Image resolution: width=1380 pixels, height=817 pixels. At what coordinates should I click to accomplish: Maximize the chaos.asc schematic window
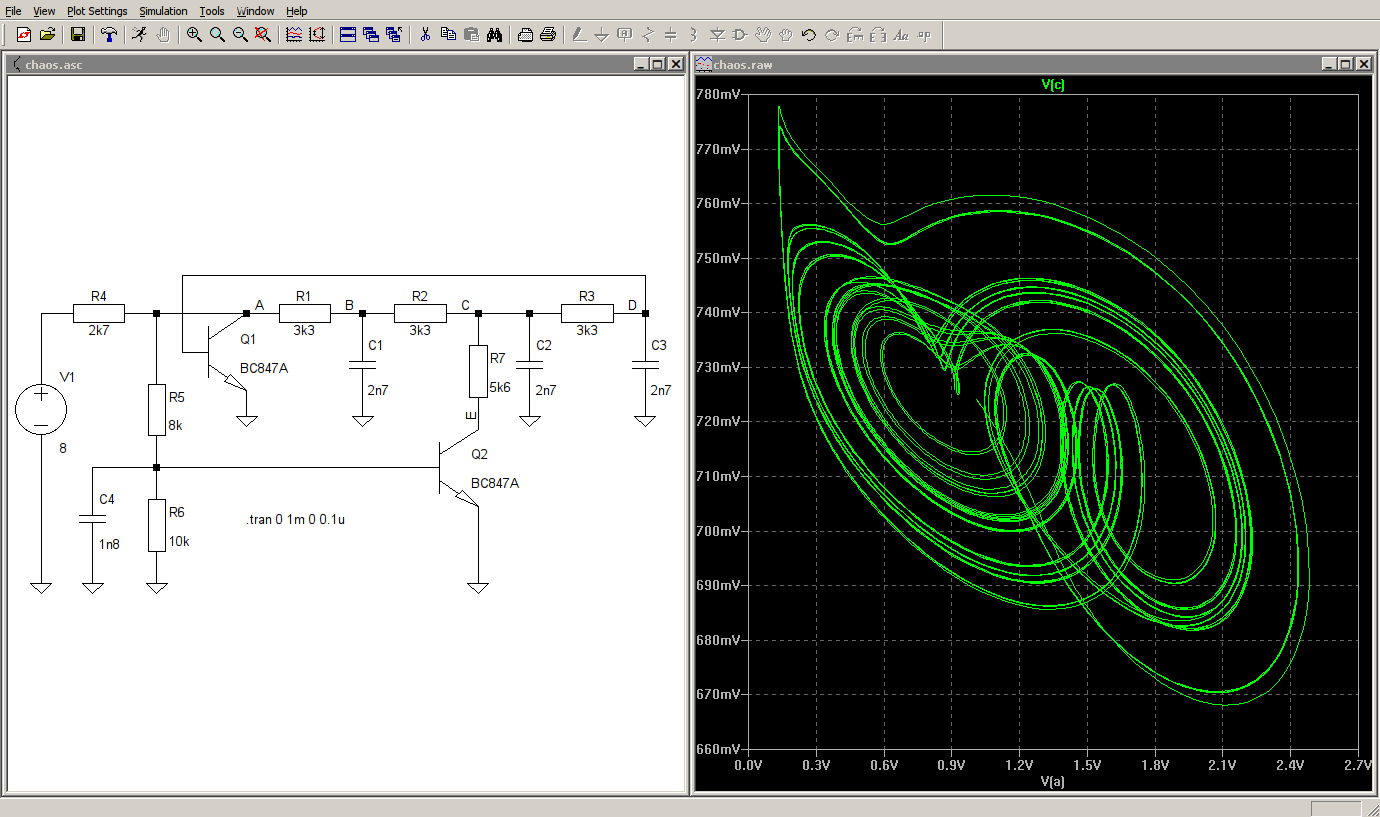[x=658, y=64]
